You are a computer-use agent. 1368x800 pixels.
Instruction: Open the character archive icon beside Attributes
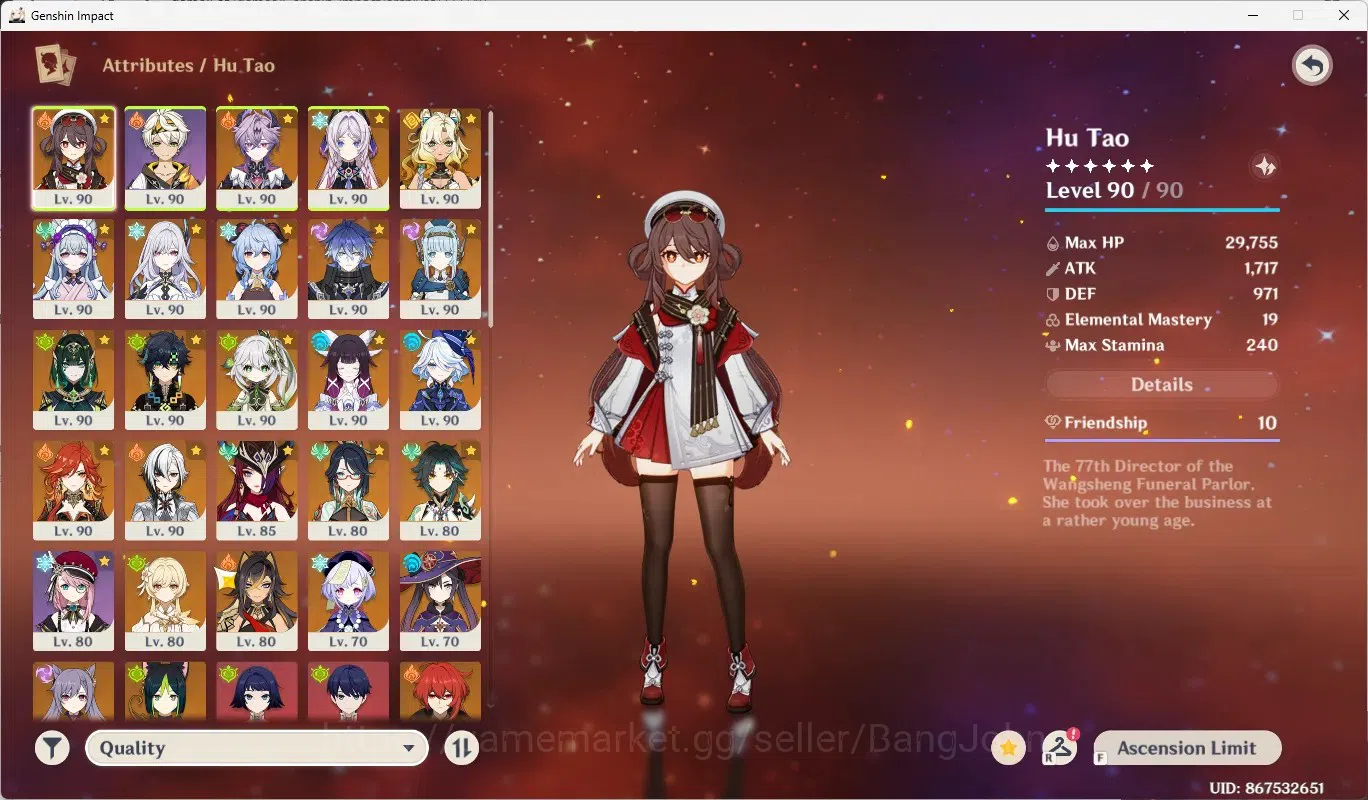[55, 65]
